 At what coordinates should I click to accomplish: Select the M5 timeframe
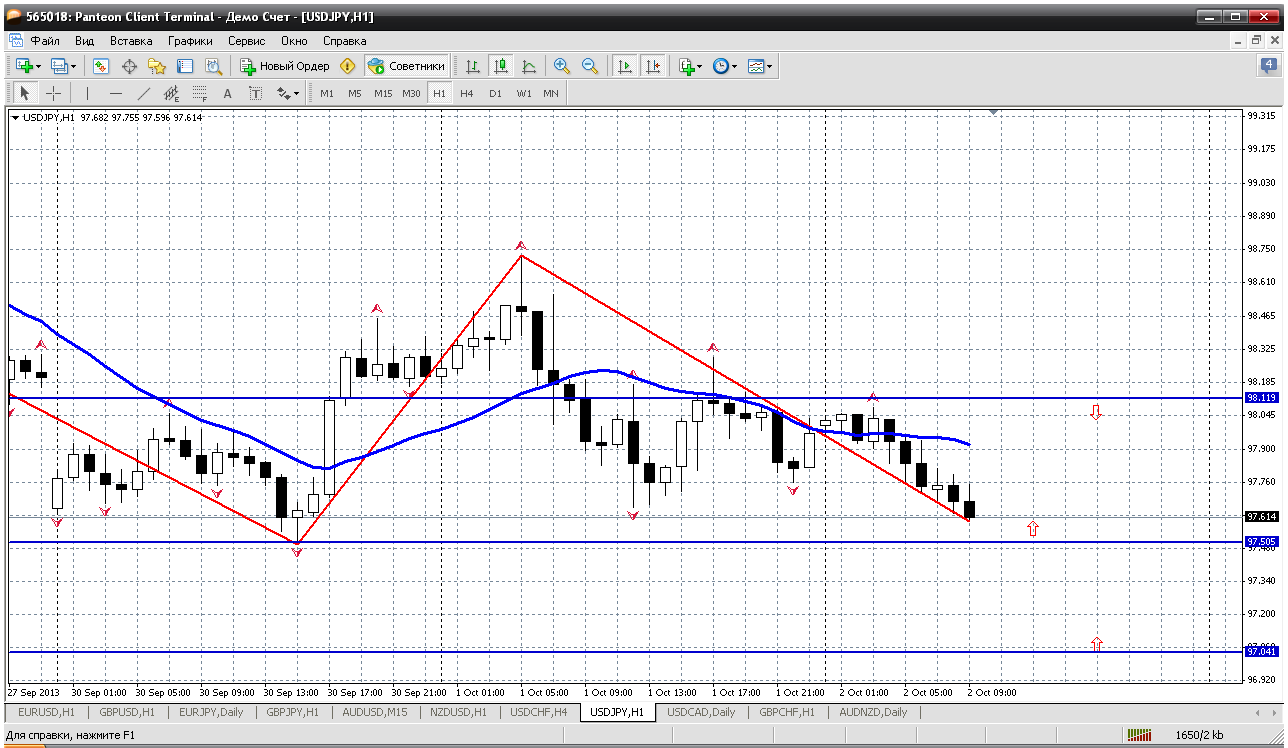pyautogui.click(x=355, y=93)
